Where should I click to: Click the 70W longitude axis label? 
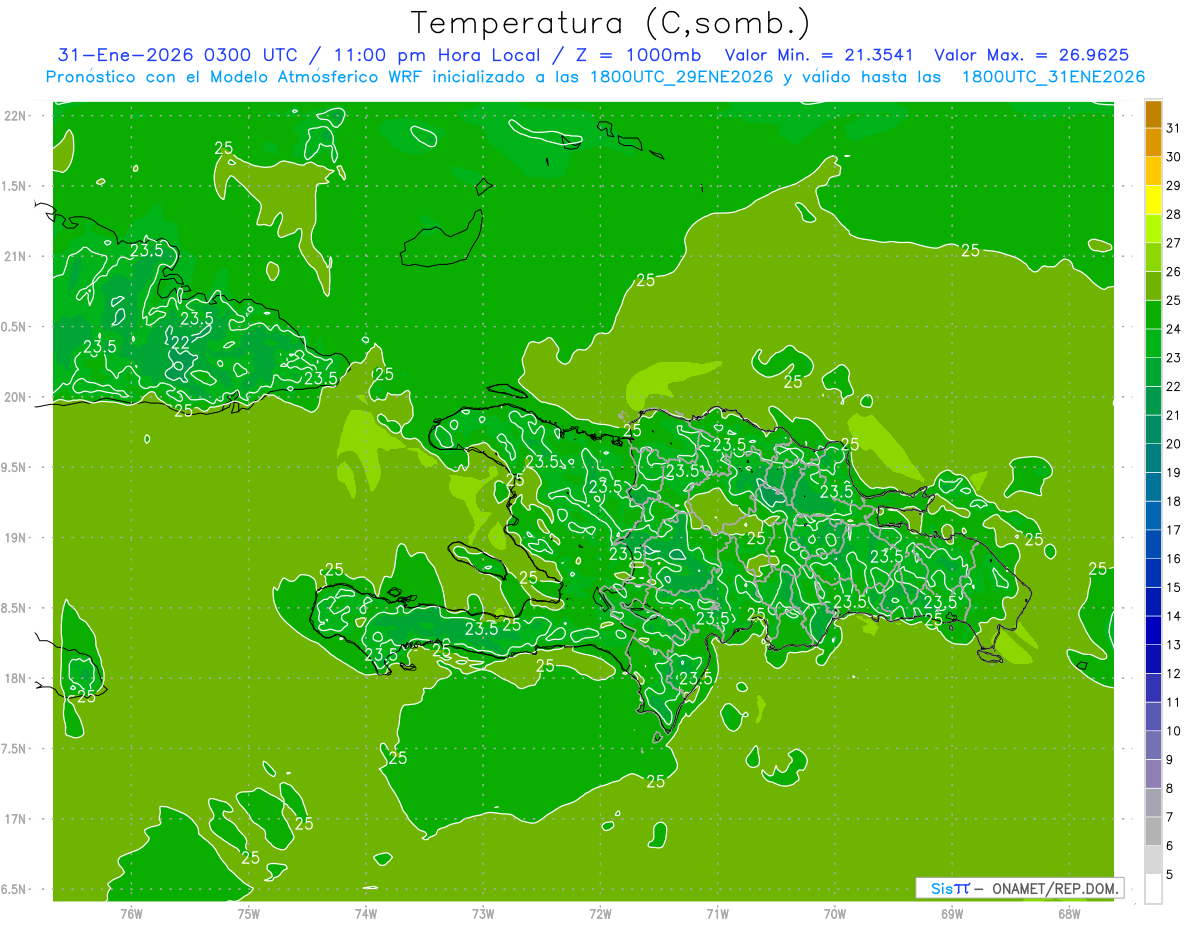835,913
